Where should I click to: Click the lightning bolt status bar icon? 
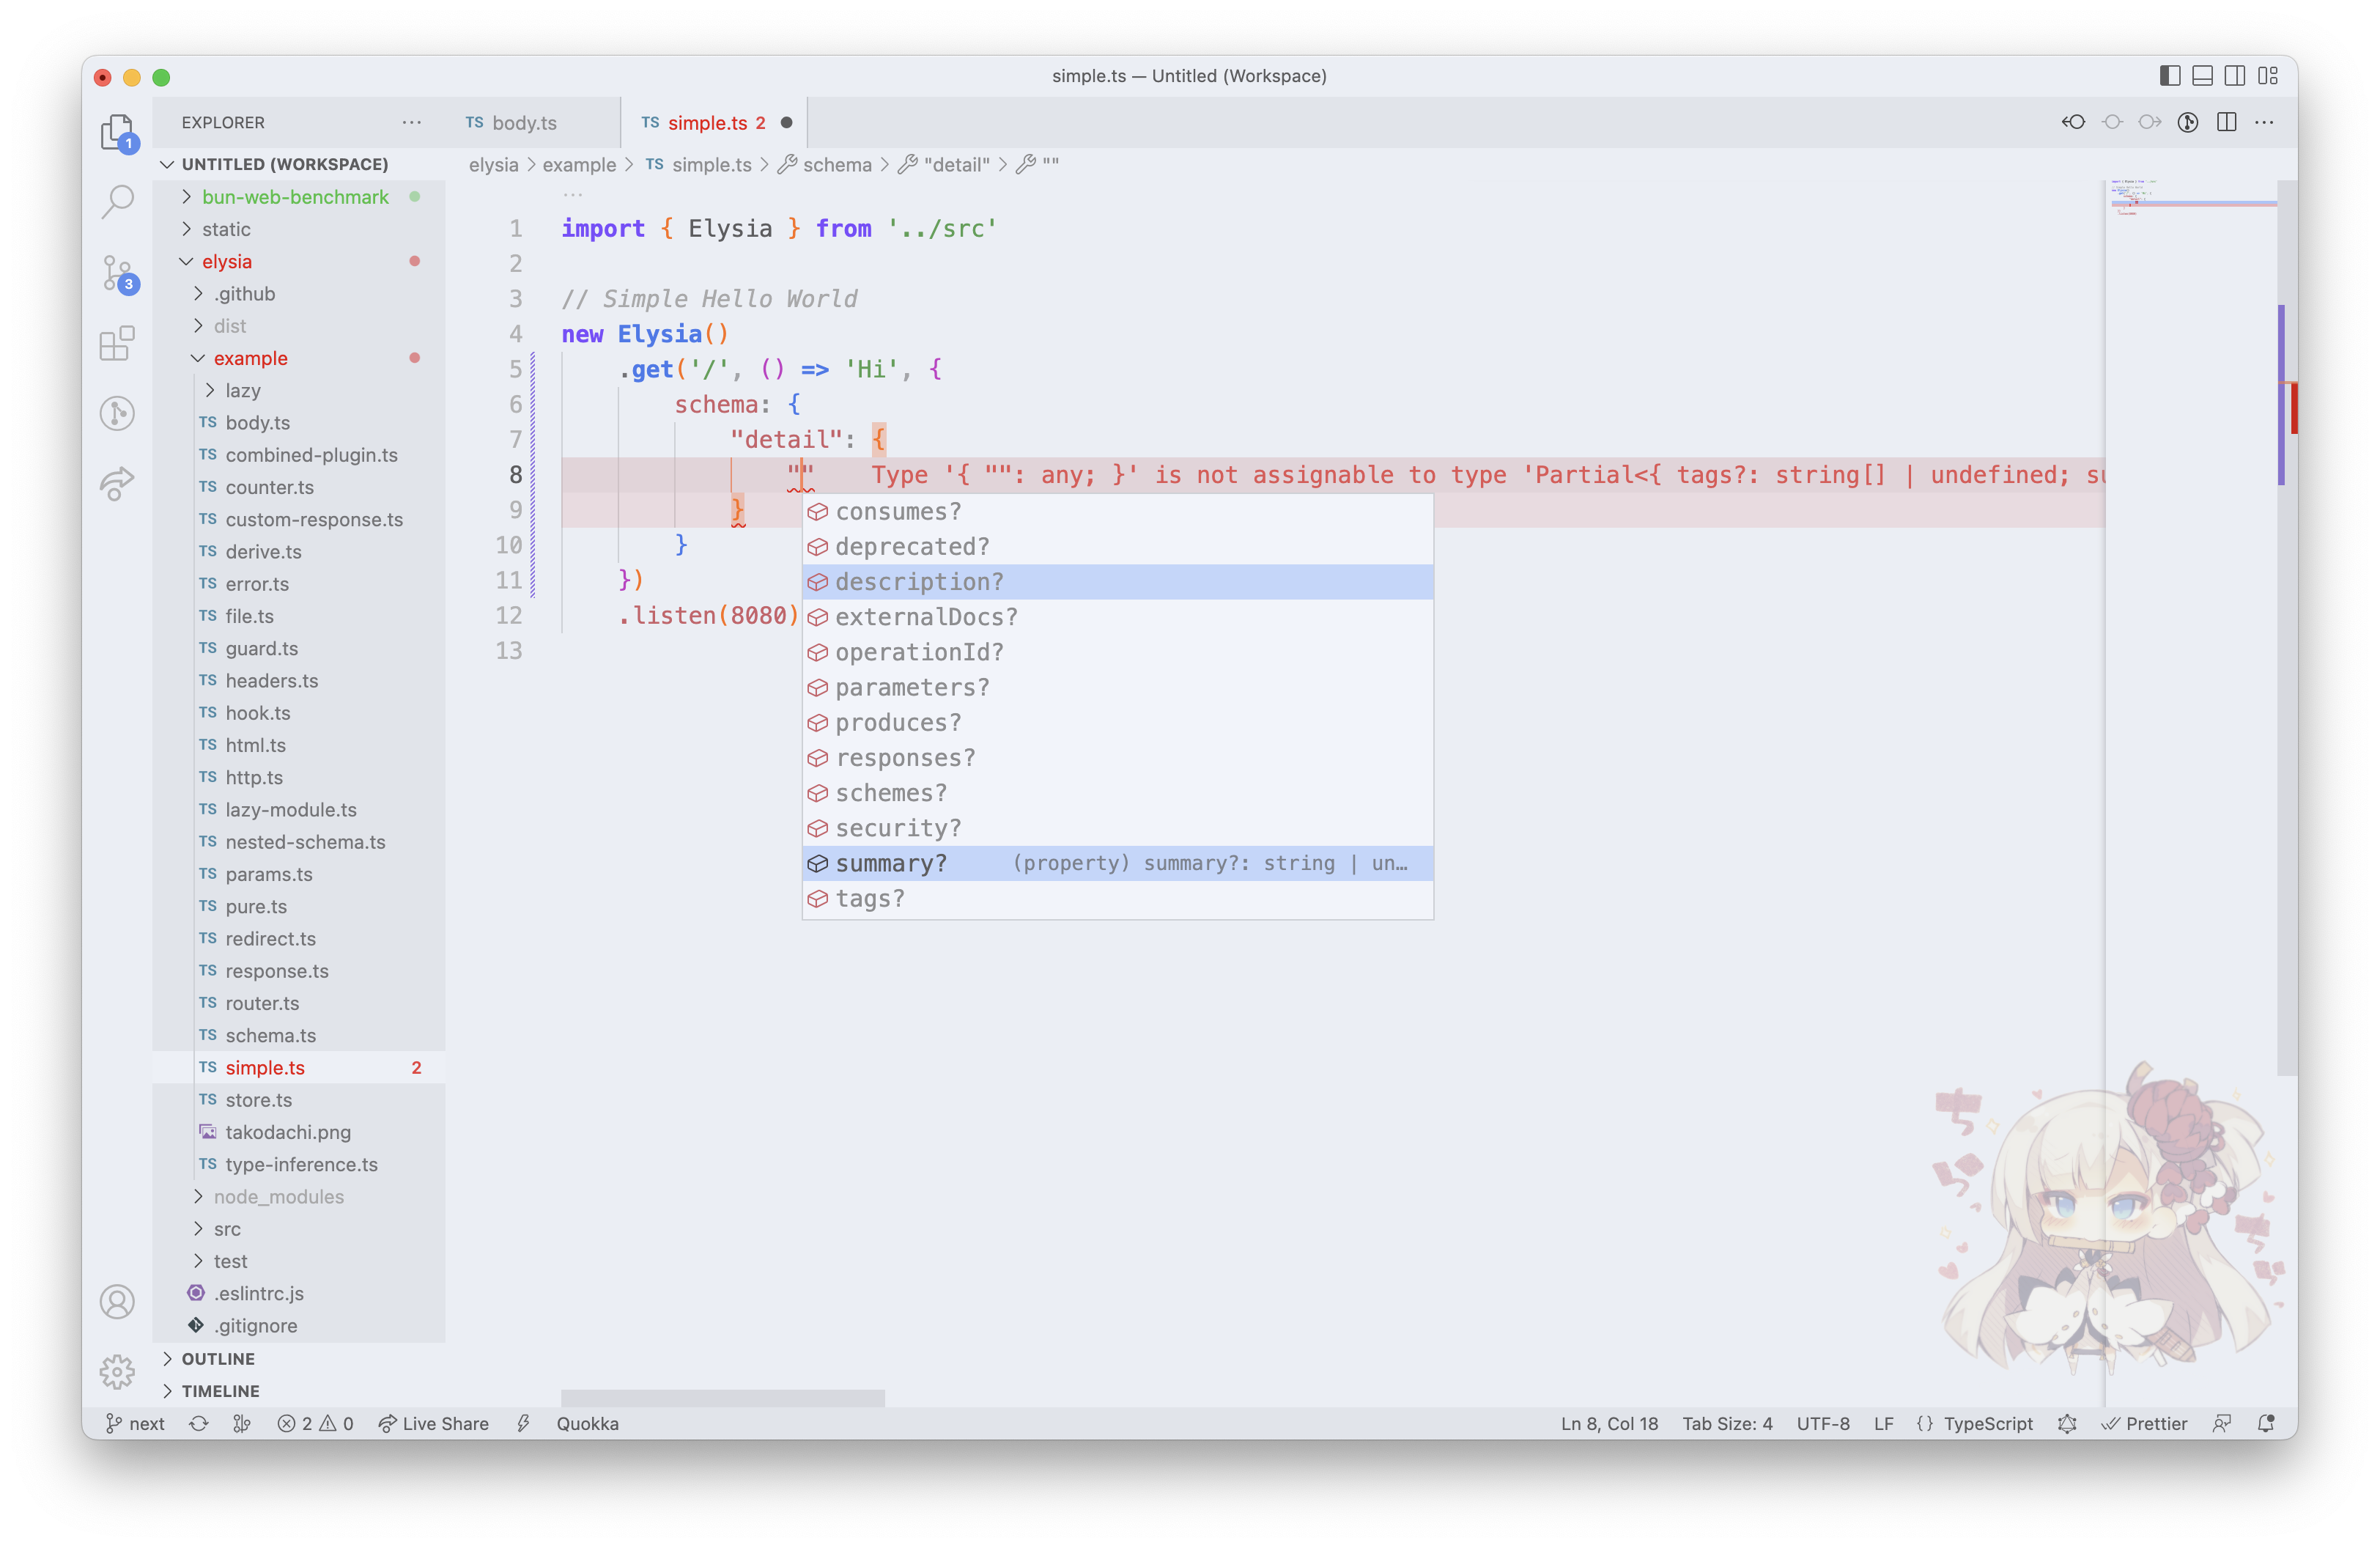(523, 1423)
